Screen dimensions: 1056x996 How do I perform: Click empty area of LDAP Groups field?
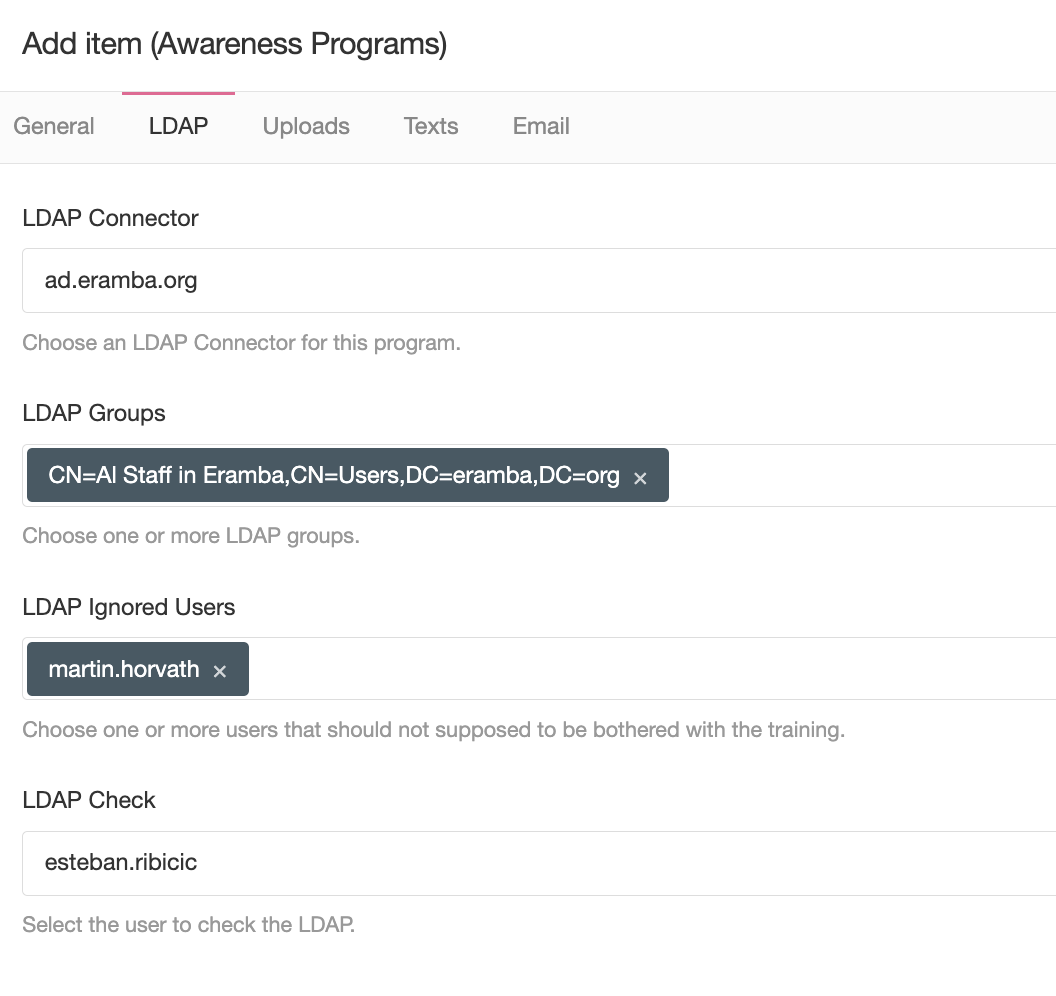860,476
